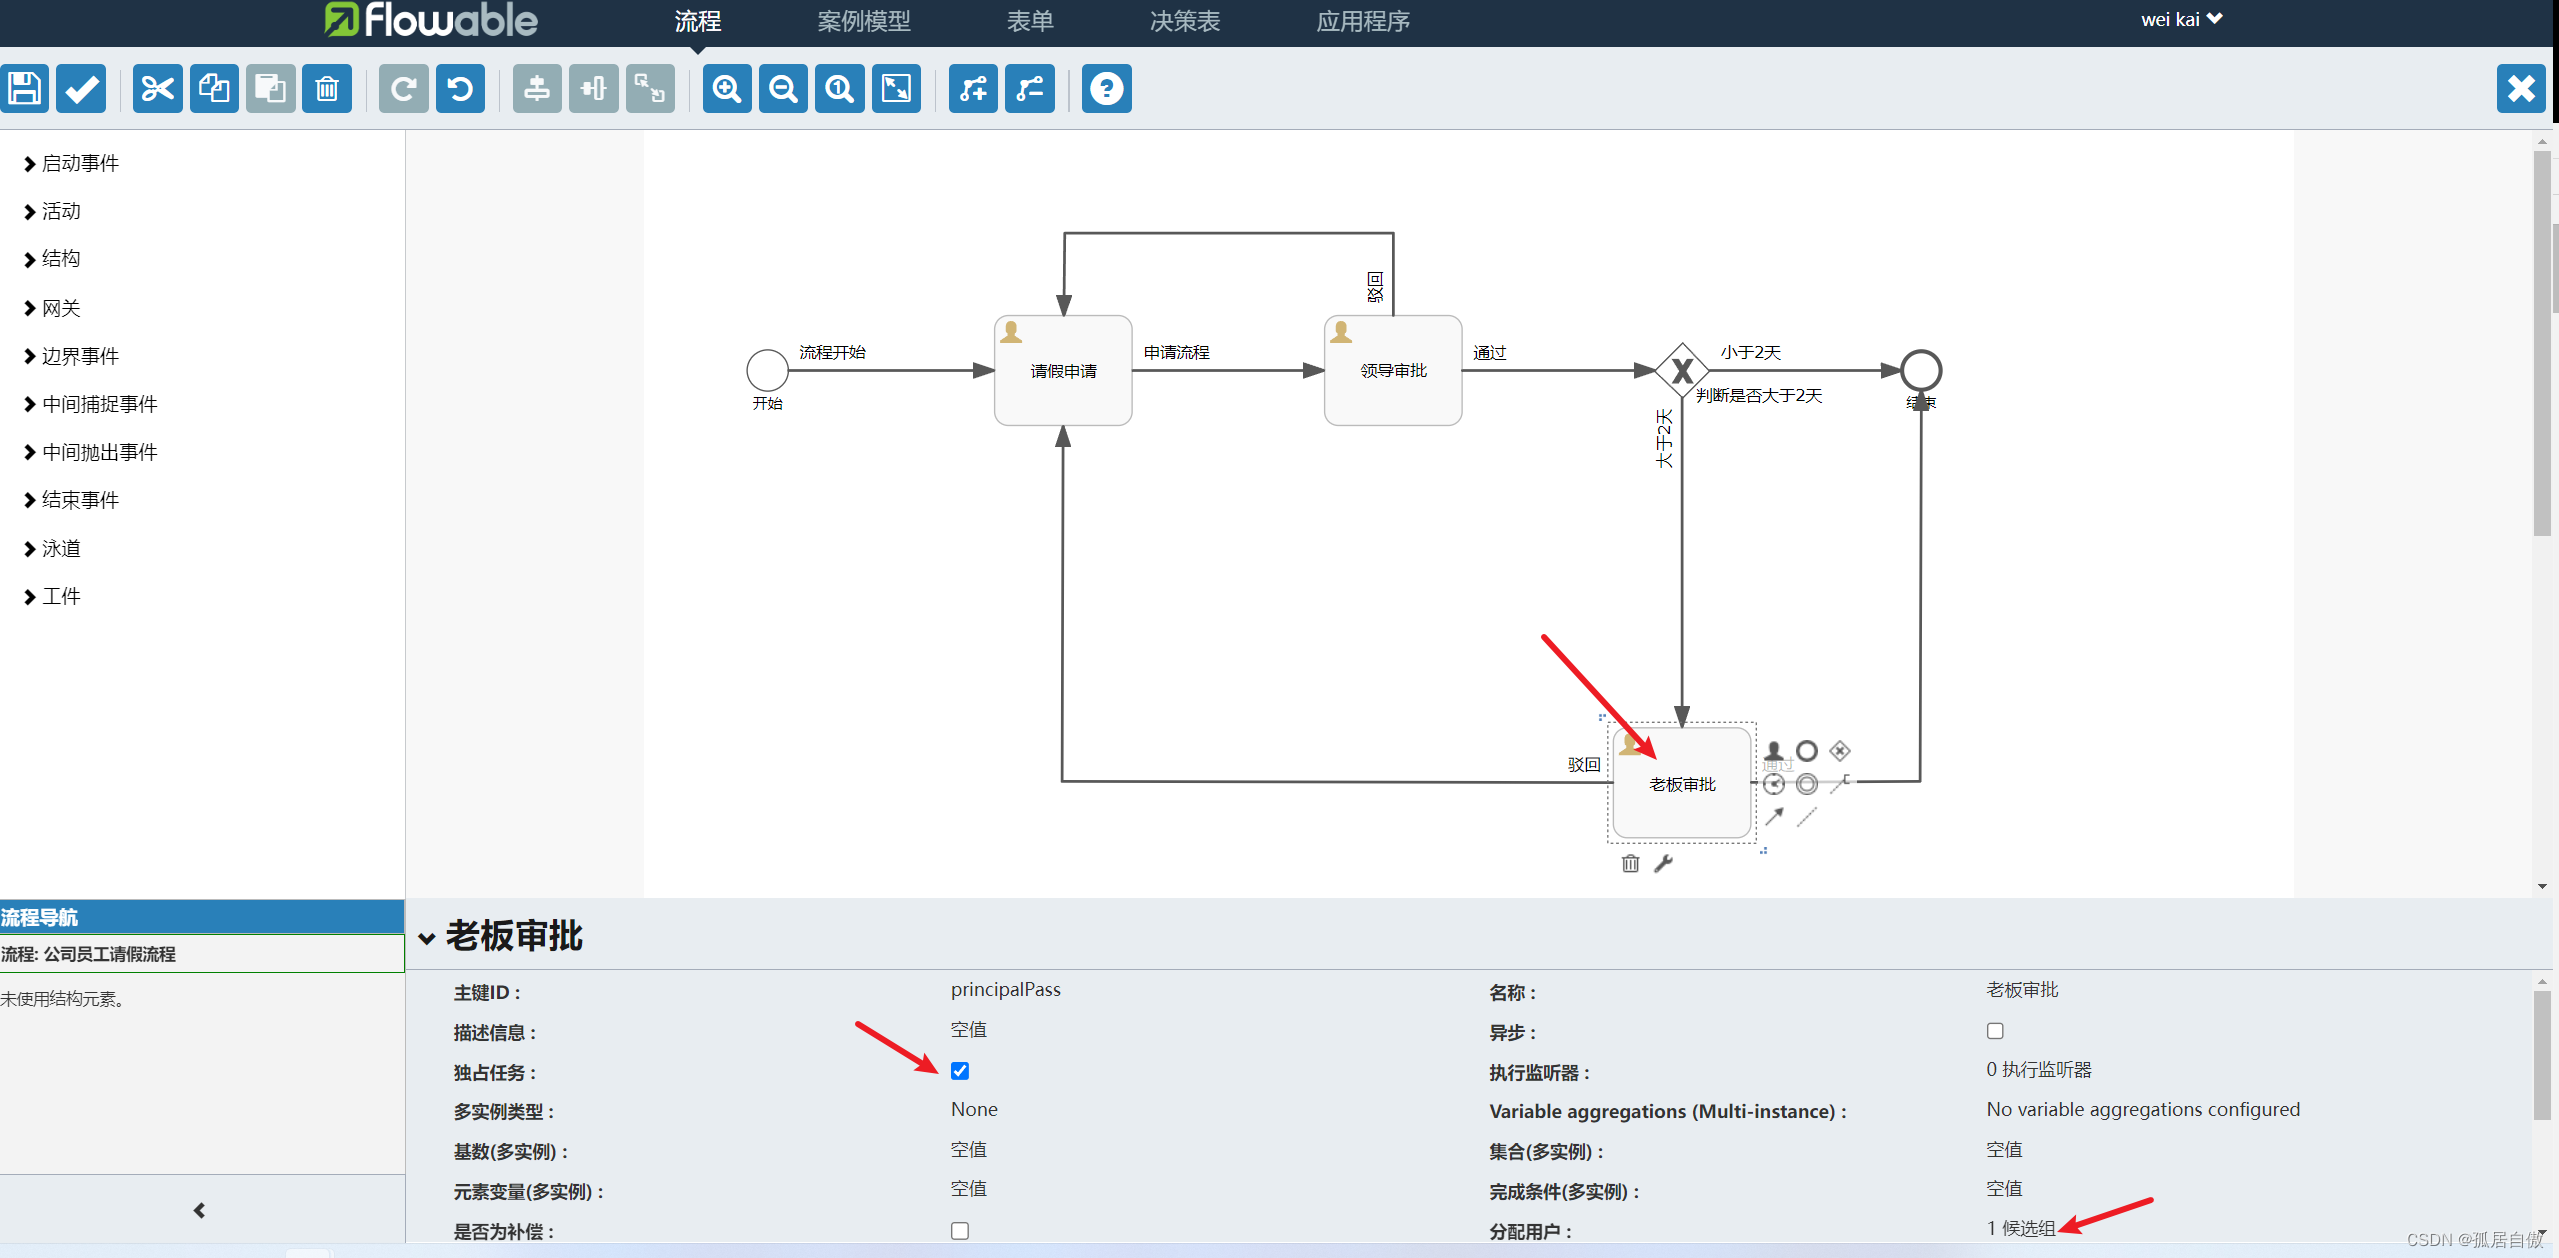Image resolution: width=2559 pixels, height=1258 pixels.
Task: Paste the copied element
Action: pyautogui.click(x=271, y=89)
